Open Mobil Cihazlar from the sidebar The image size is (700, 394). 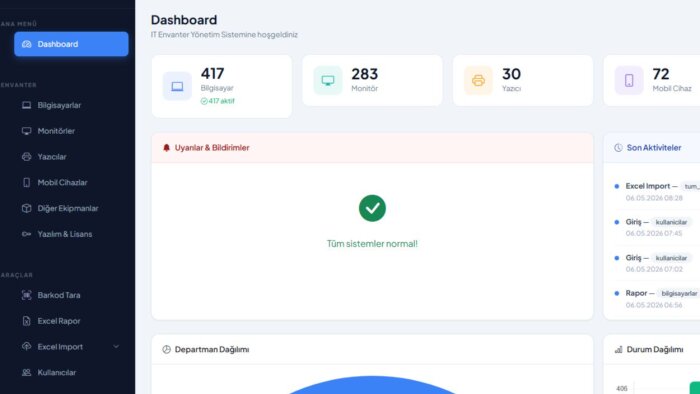tap(71, 182)
